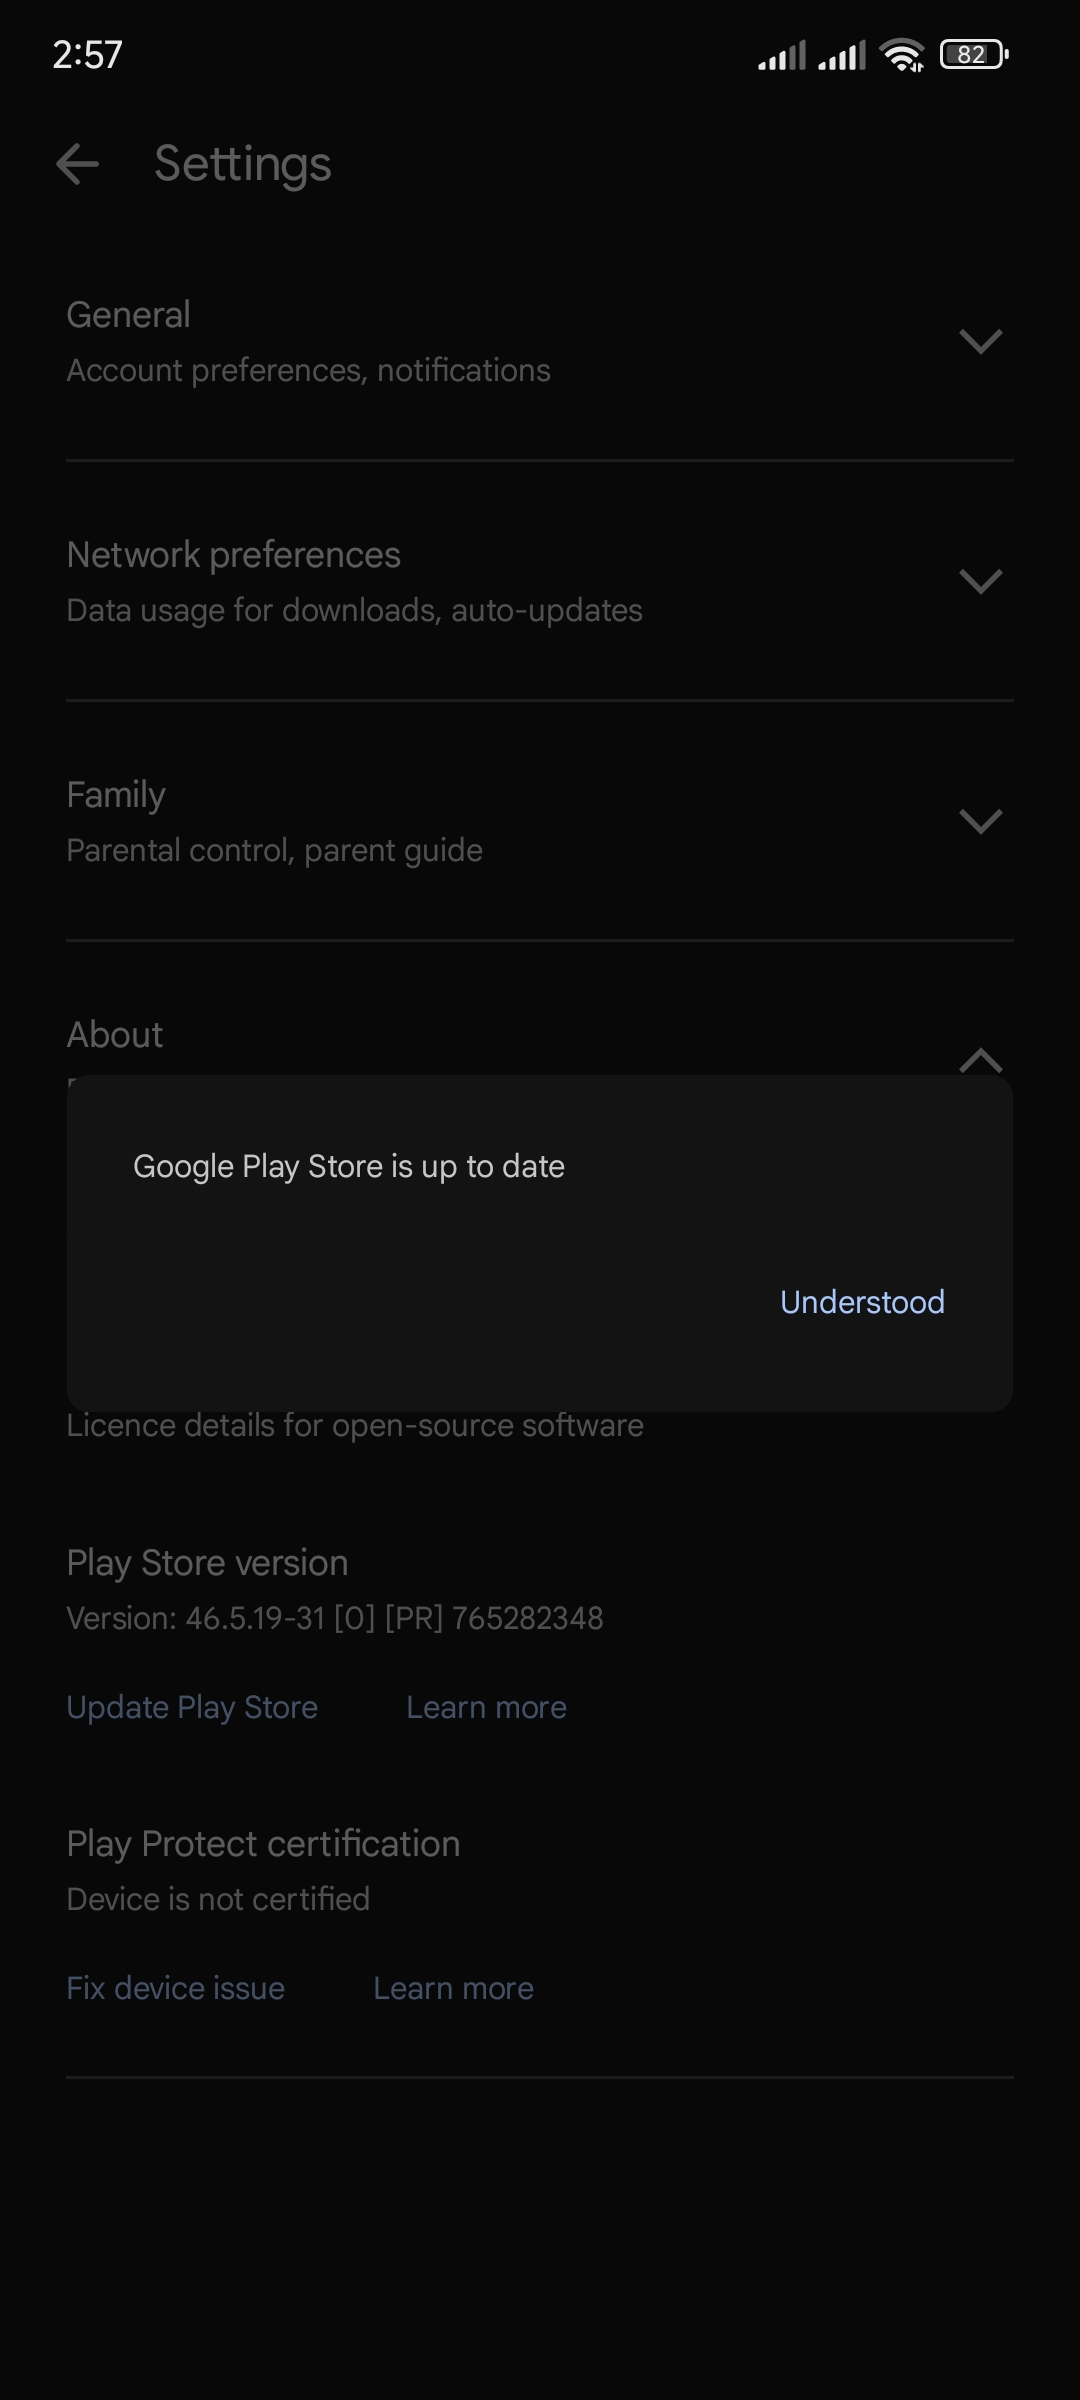Screen dimensions: 1080x2400
Task: Tap the Play Store version entry
Action: pyautogui.click(x=335, y=1590)
